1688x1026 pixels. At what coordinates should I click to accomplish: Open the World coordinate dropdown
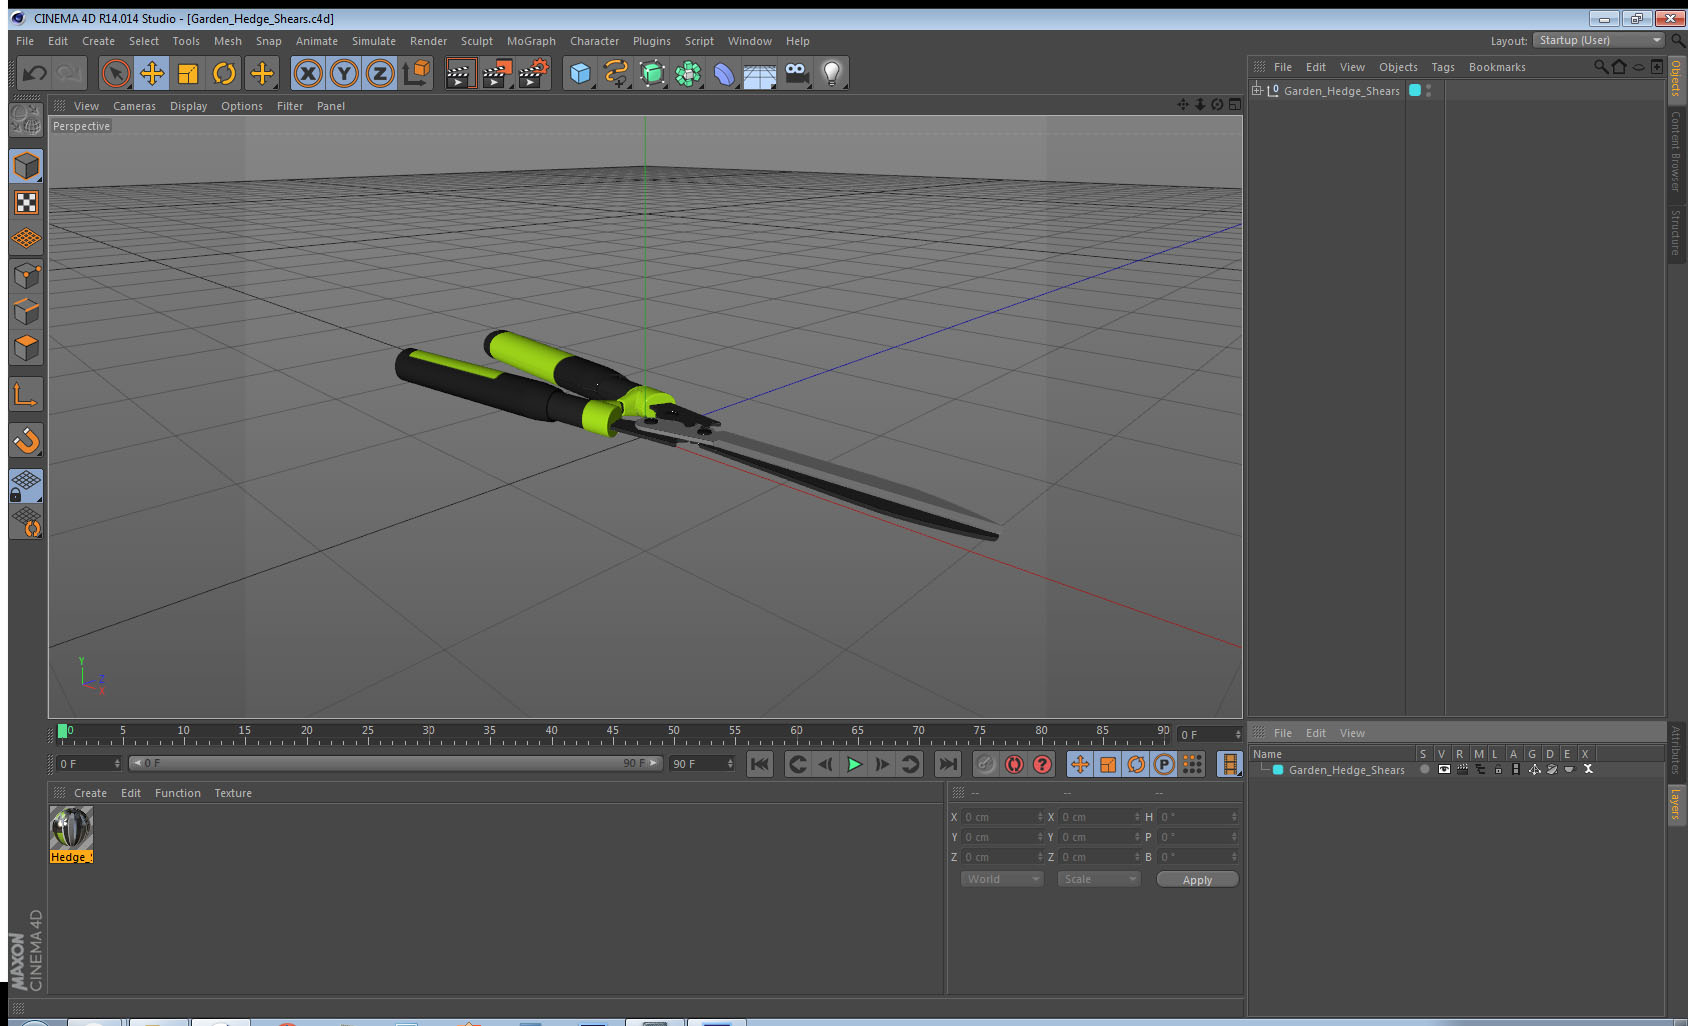1001,879
